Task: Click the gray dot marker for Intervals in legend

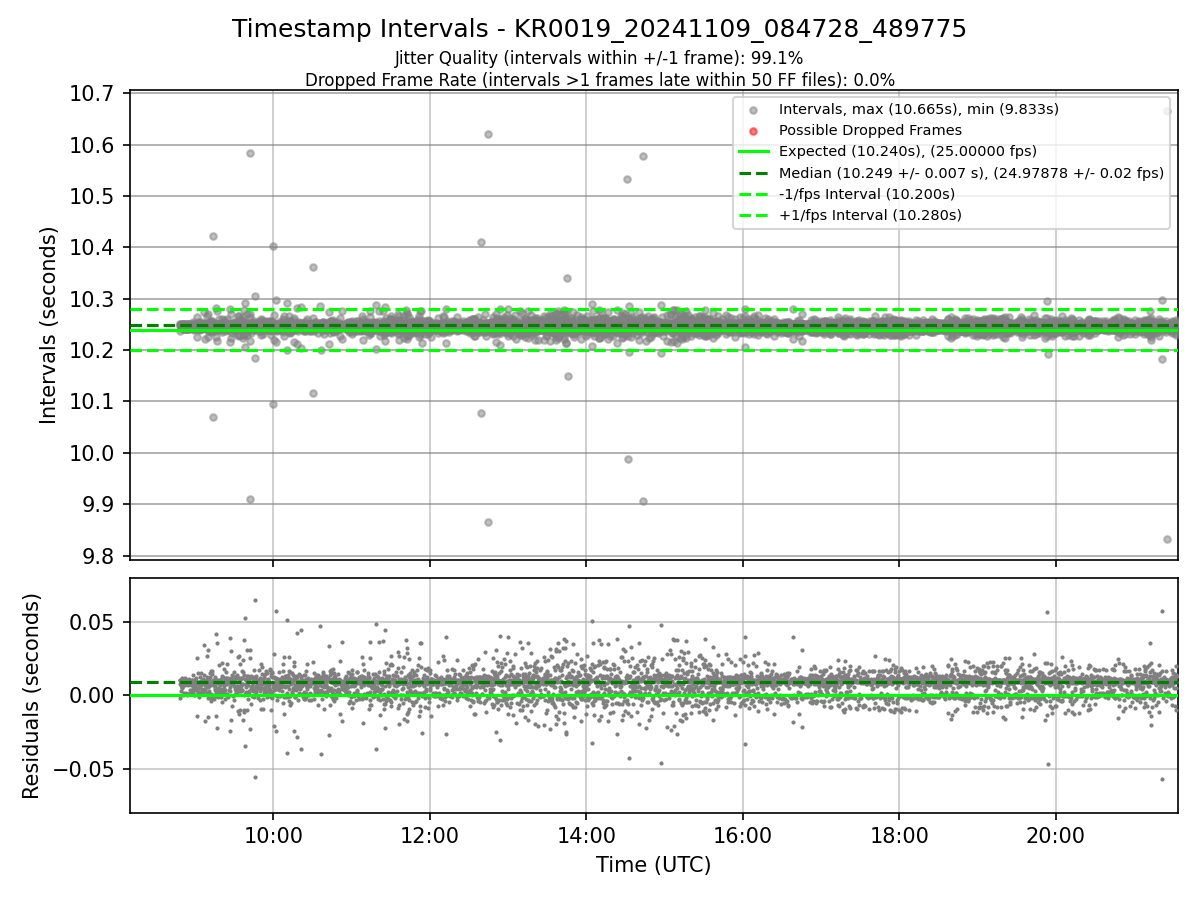Action: (x=754, y=110)
